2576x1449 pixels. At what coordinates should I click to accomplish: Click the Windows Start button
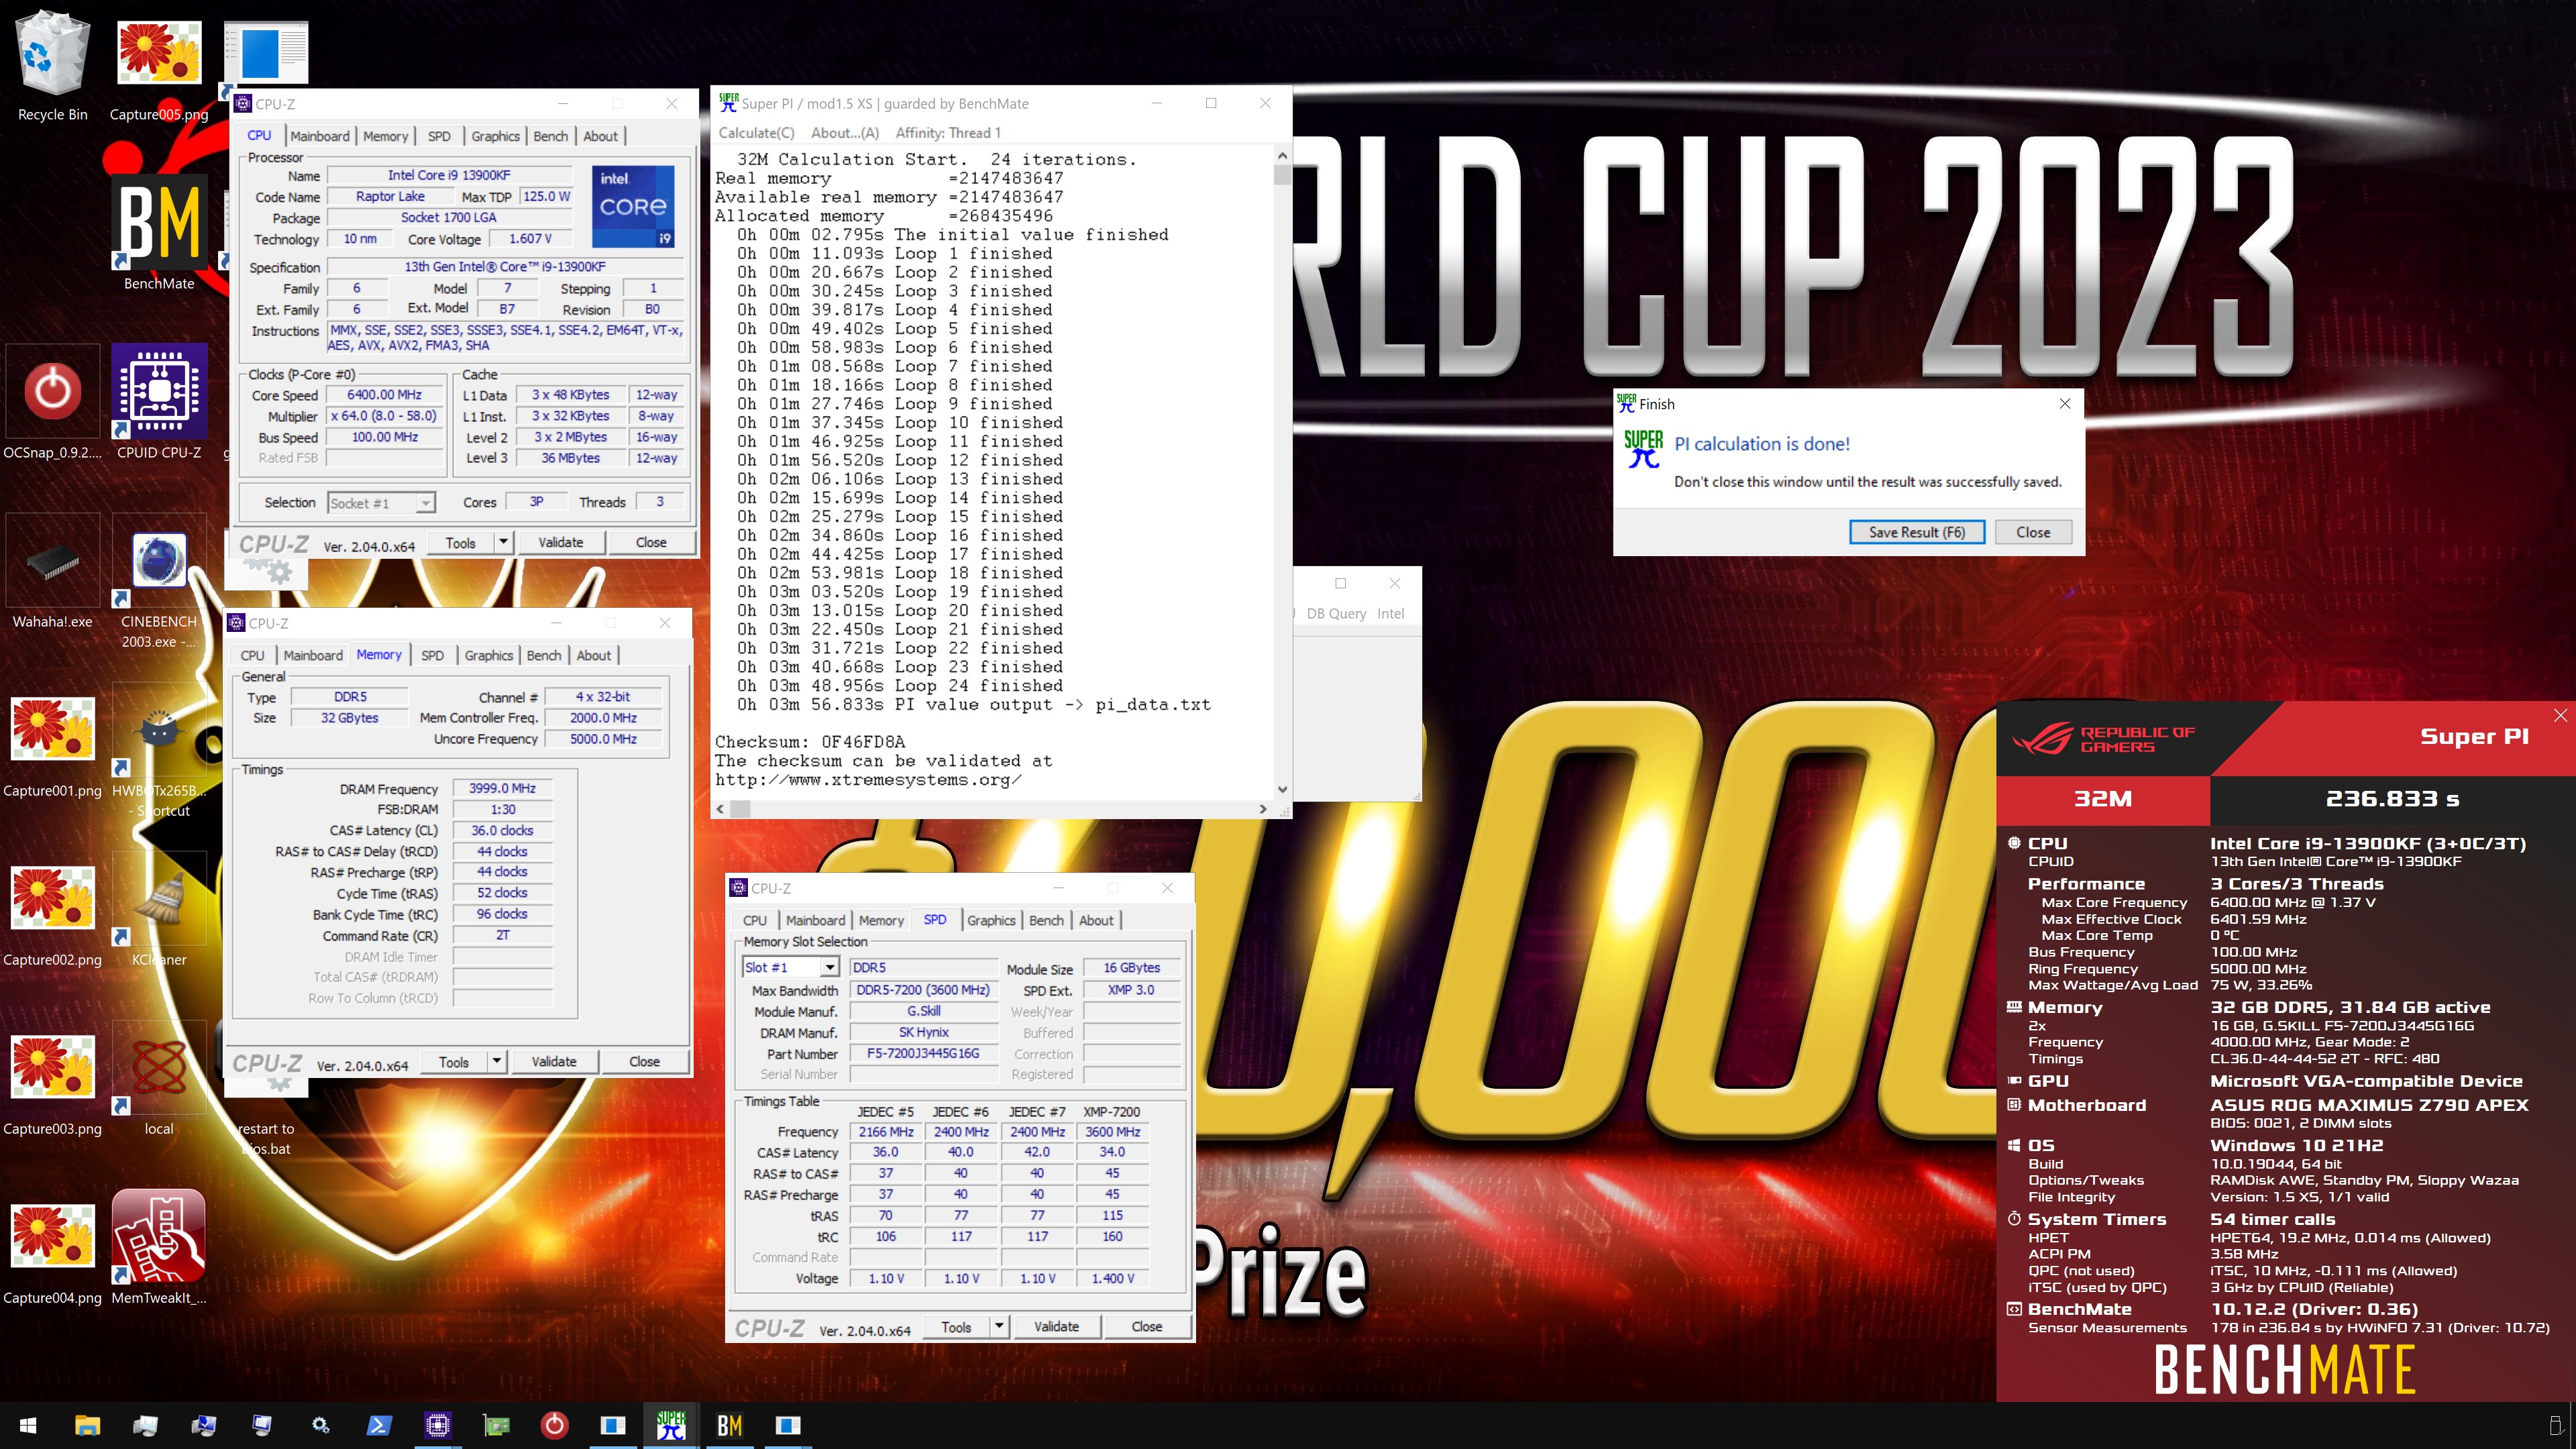tap(29, 1425)
